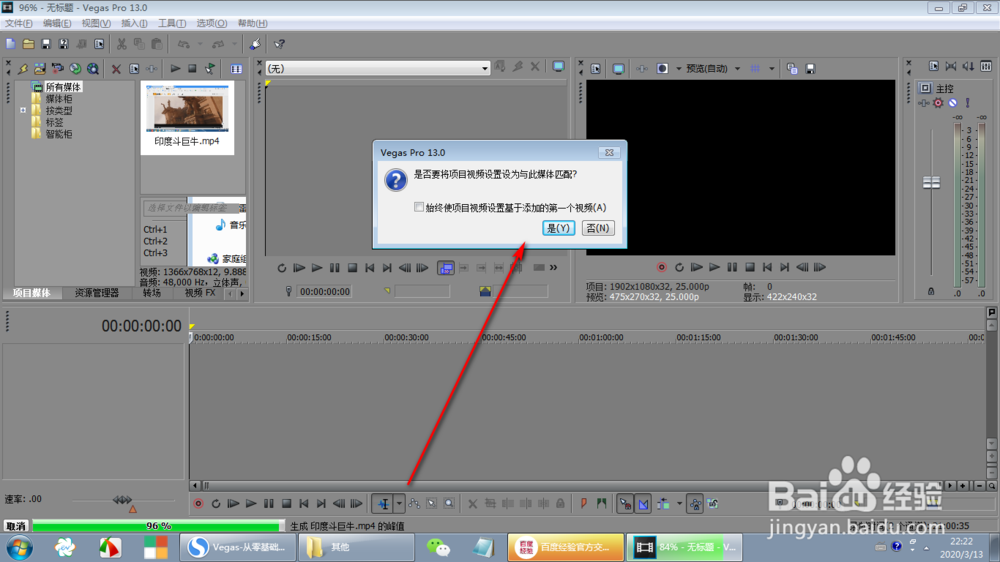Switch to the 资源管理器 tab

pyautogui.click(x=96, y=293)
